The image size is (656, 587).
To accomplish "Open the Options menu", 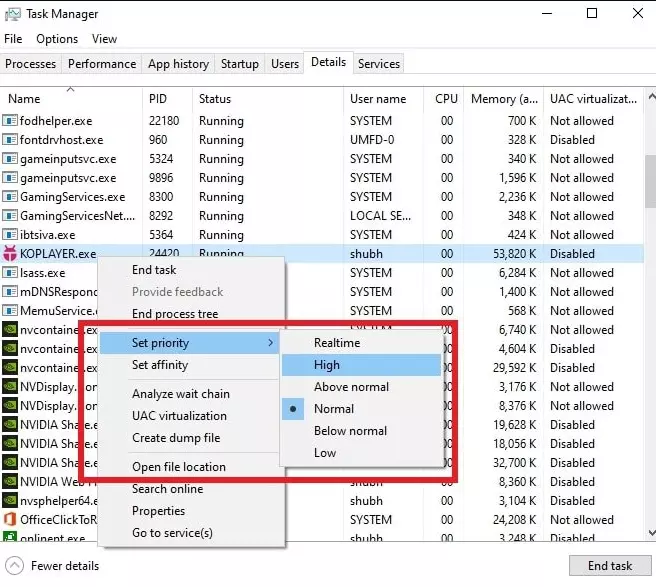I will click(57, 39).
